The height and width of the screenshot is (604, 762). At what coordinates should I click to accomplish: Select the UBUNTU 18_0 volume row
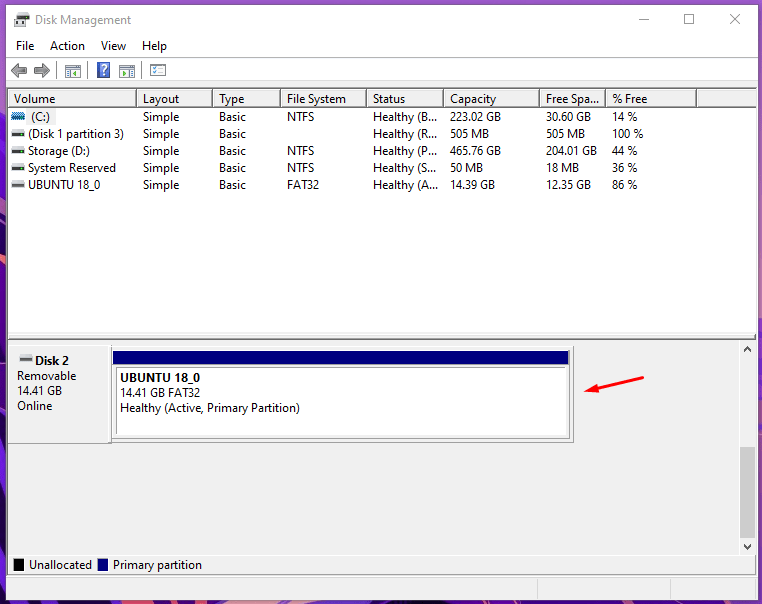click(x=353, y=185)
